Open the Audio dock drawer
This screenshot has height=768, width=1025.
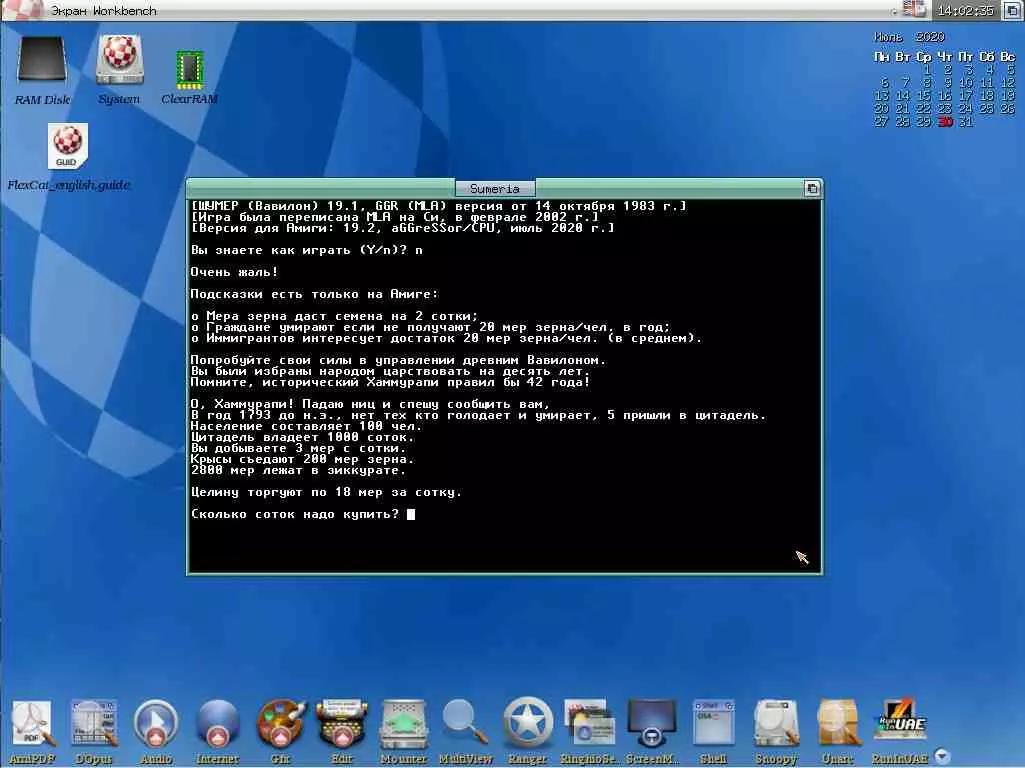coord(156,725)
